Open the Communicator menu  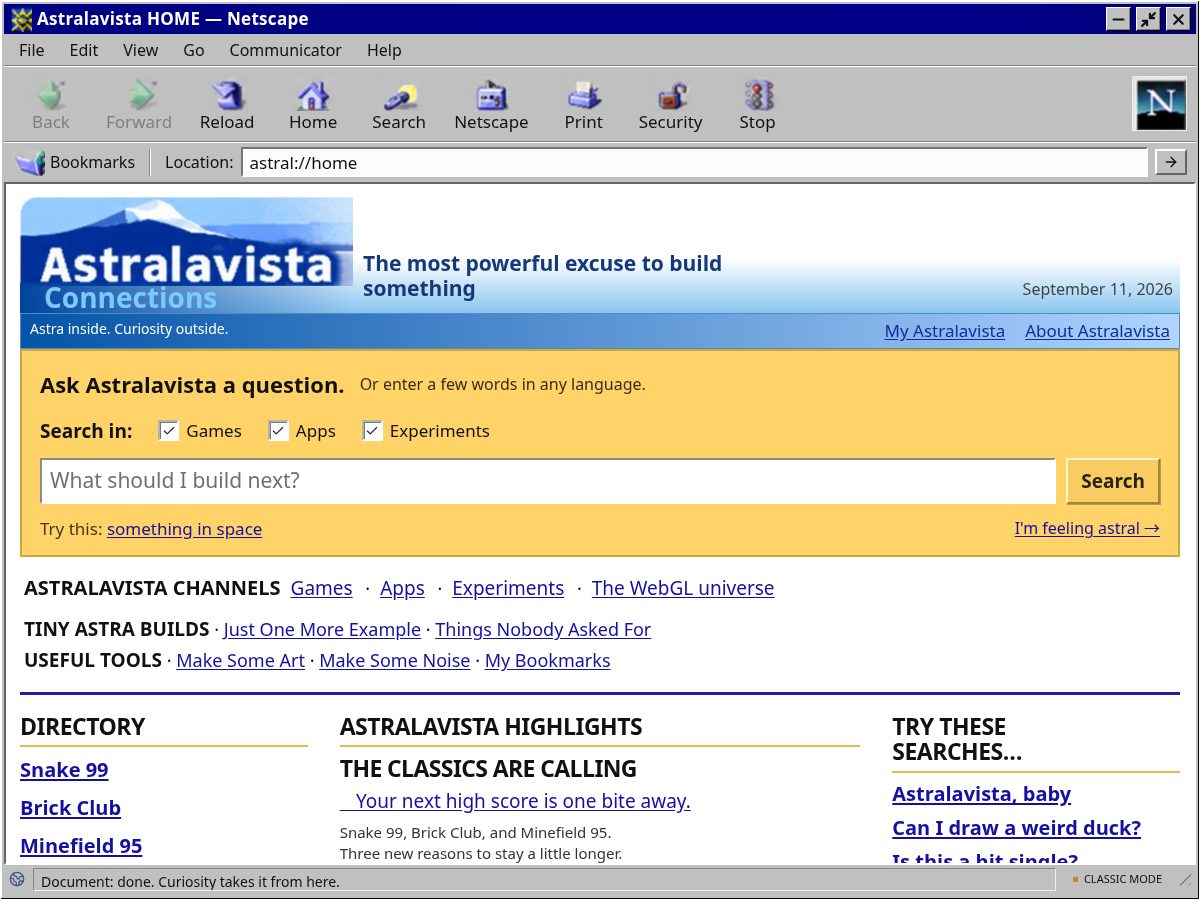pos(285,50)
